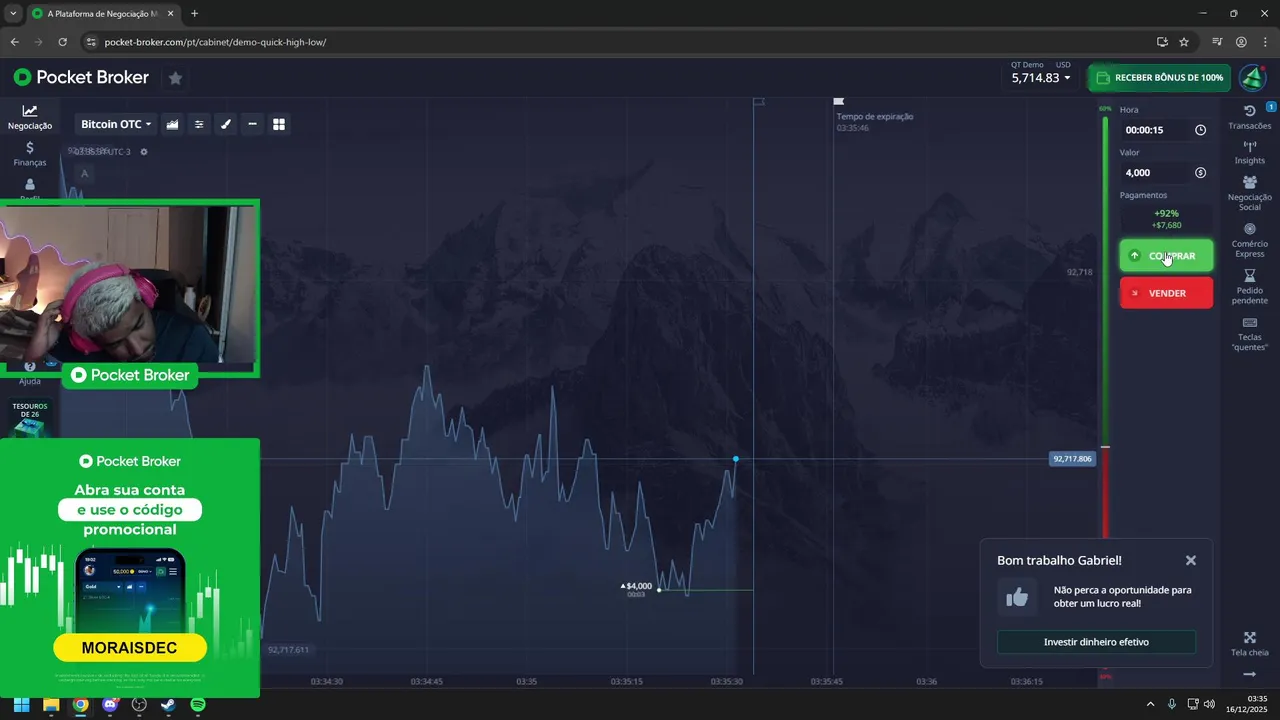Open Comércio Express panel
The width and height of the screenshot is (1280, 720).
coord(1249,240)
